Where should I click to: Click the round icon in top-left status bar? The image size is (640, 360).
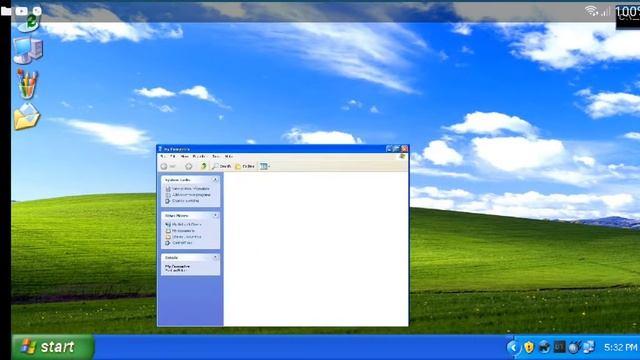pos(37,11)
